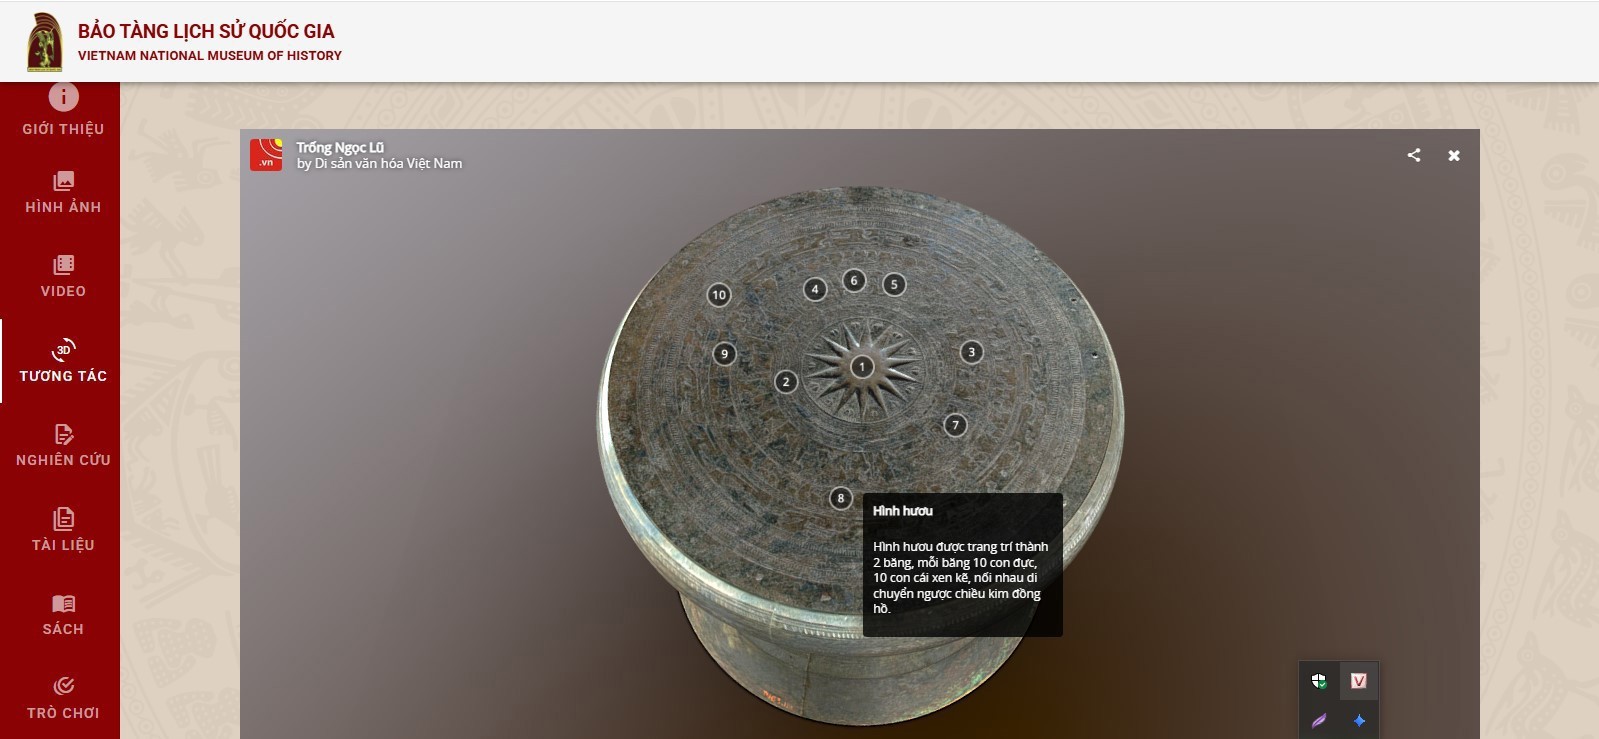This screenshot has height=739, width=1599.
Task: Open the purple feather tray icon
Action: coord(1319,720)
